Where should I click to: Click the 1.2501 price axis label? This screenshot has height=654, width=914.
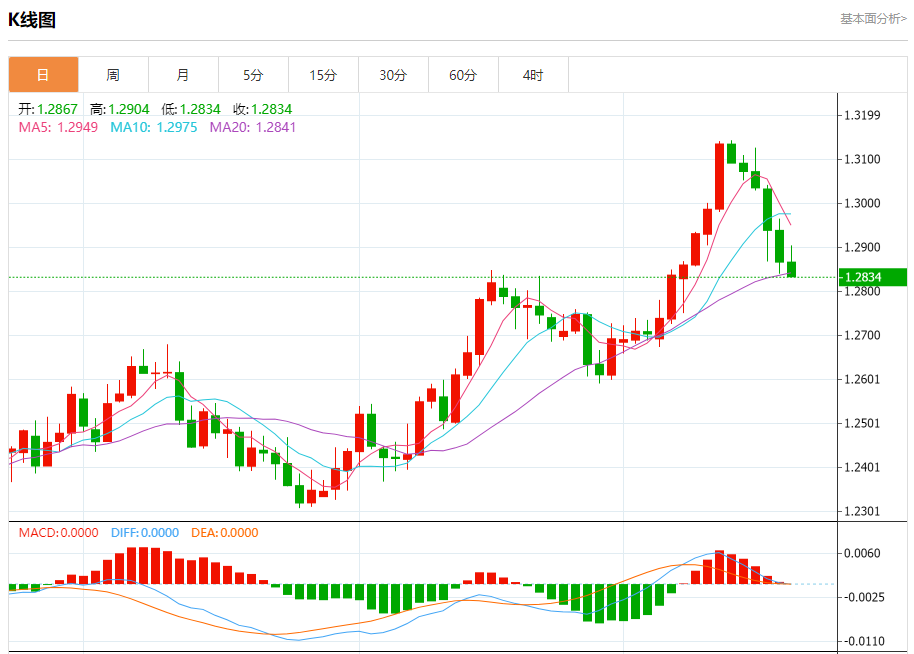[862, 423]
